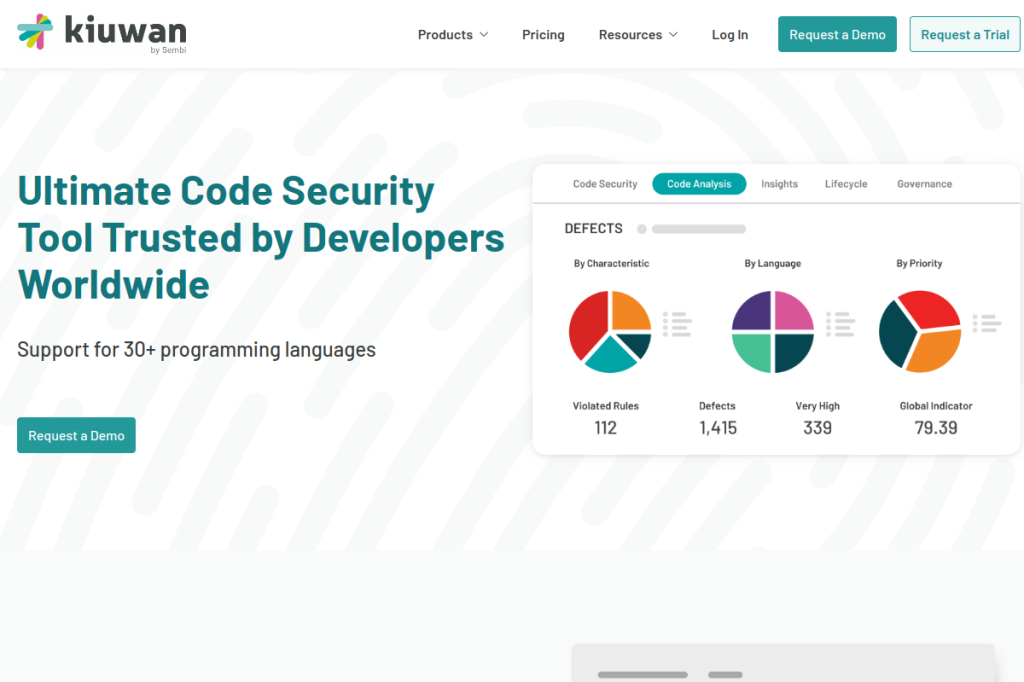Open the Governance tab

[x=924, y=184]
